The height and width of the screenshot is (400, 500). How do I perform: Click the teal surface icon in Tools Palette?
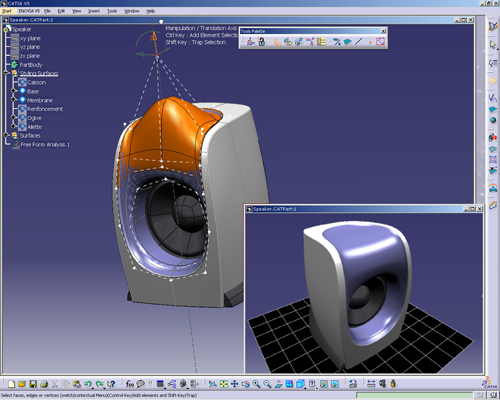tap(348, 42)
